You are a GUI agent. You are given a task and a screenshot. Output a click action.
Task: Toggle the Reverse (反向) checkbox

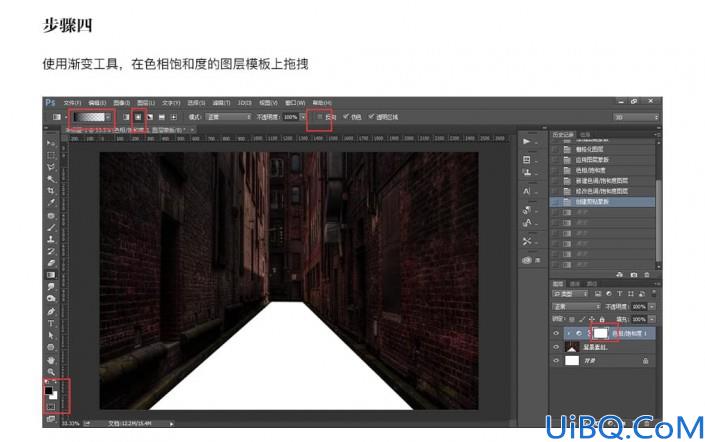point(320,117)
